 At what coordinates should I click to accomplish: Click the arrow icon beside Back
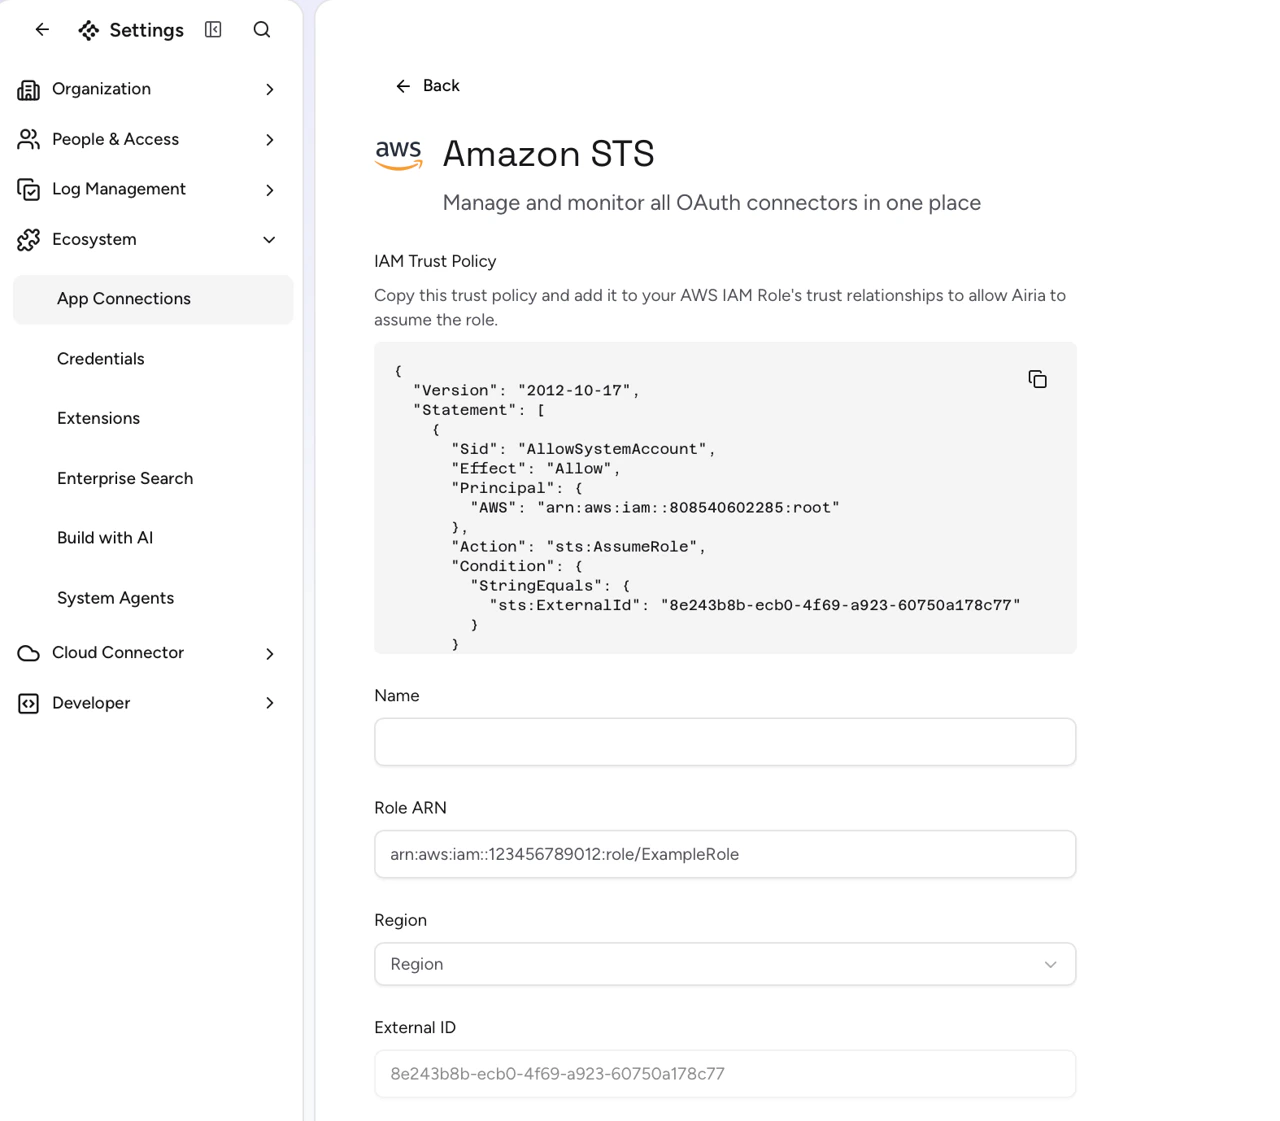click(403, 86)
